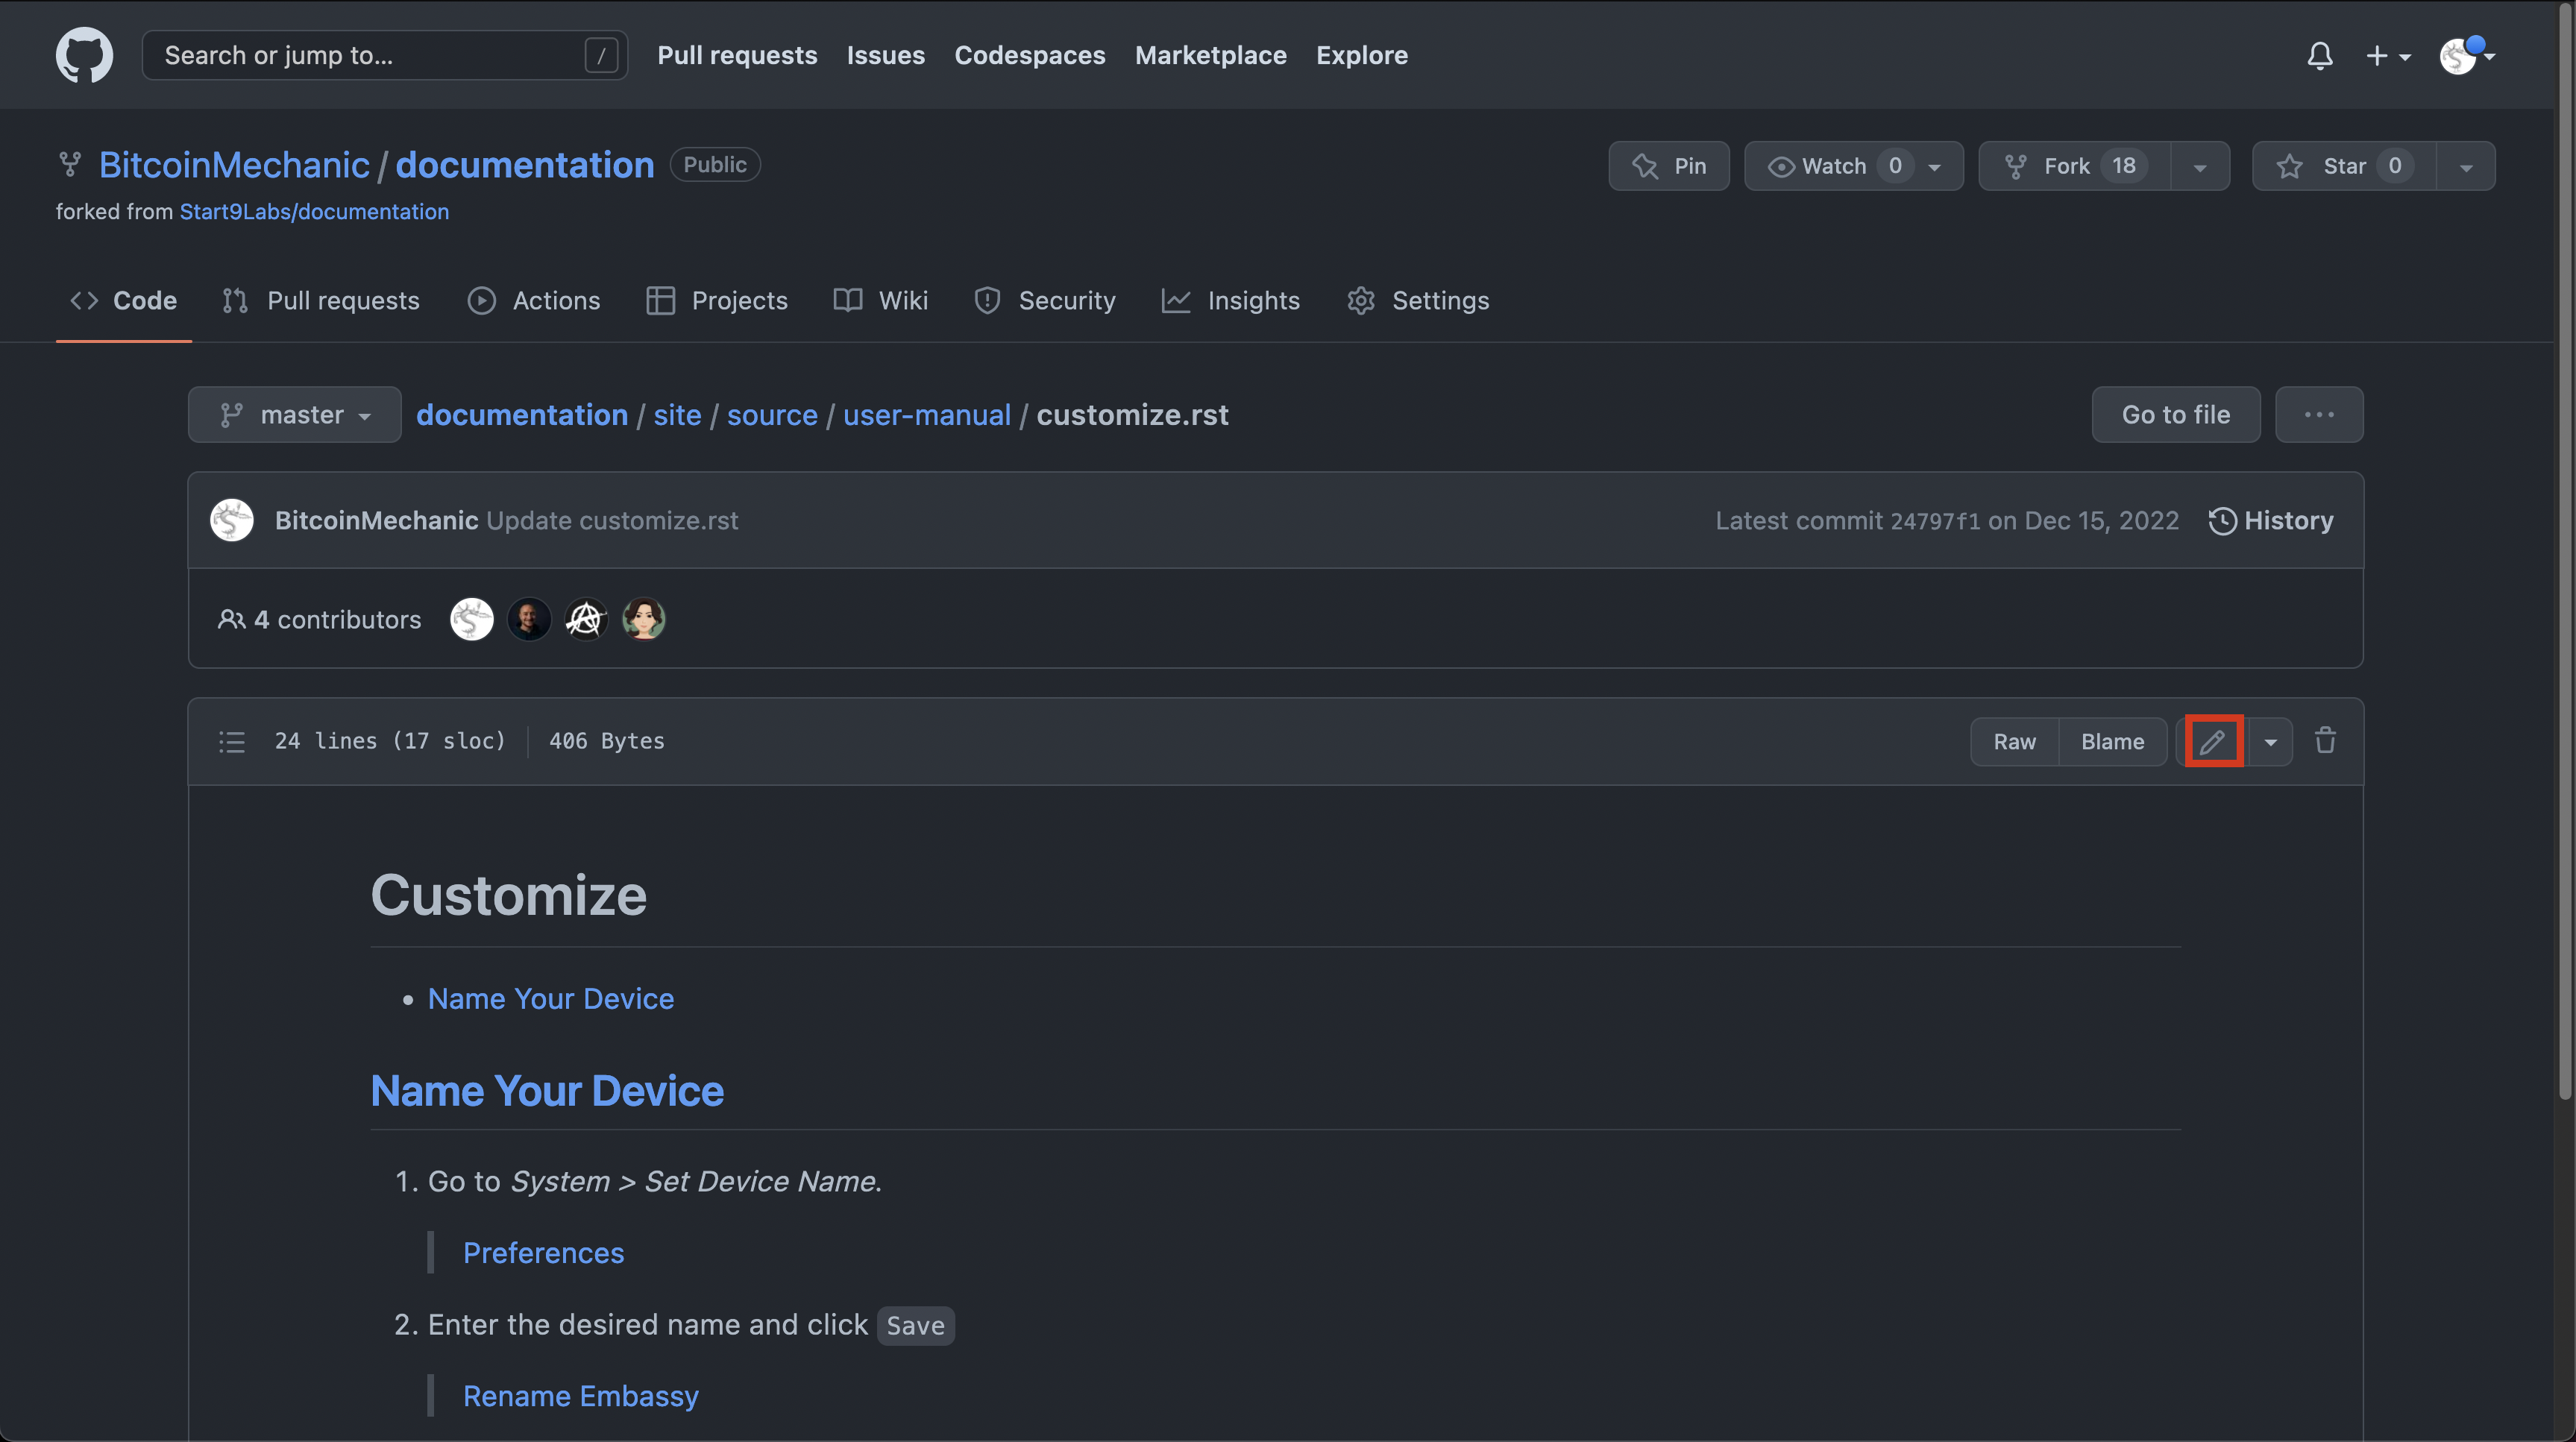Click the GitHub logo home icon
This screenshot has height=1442, width=2576.
point(84,55)
